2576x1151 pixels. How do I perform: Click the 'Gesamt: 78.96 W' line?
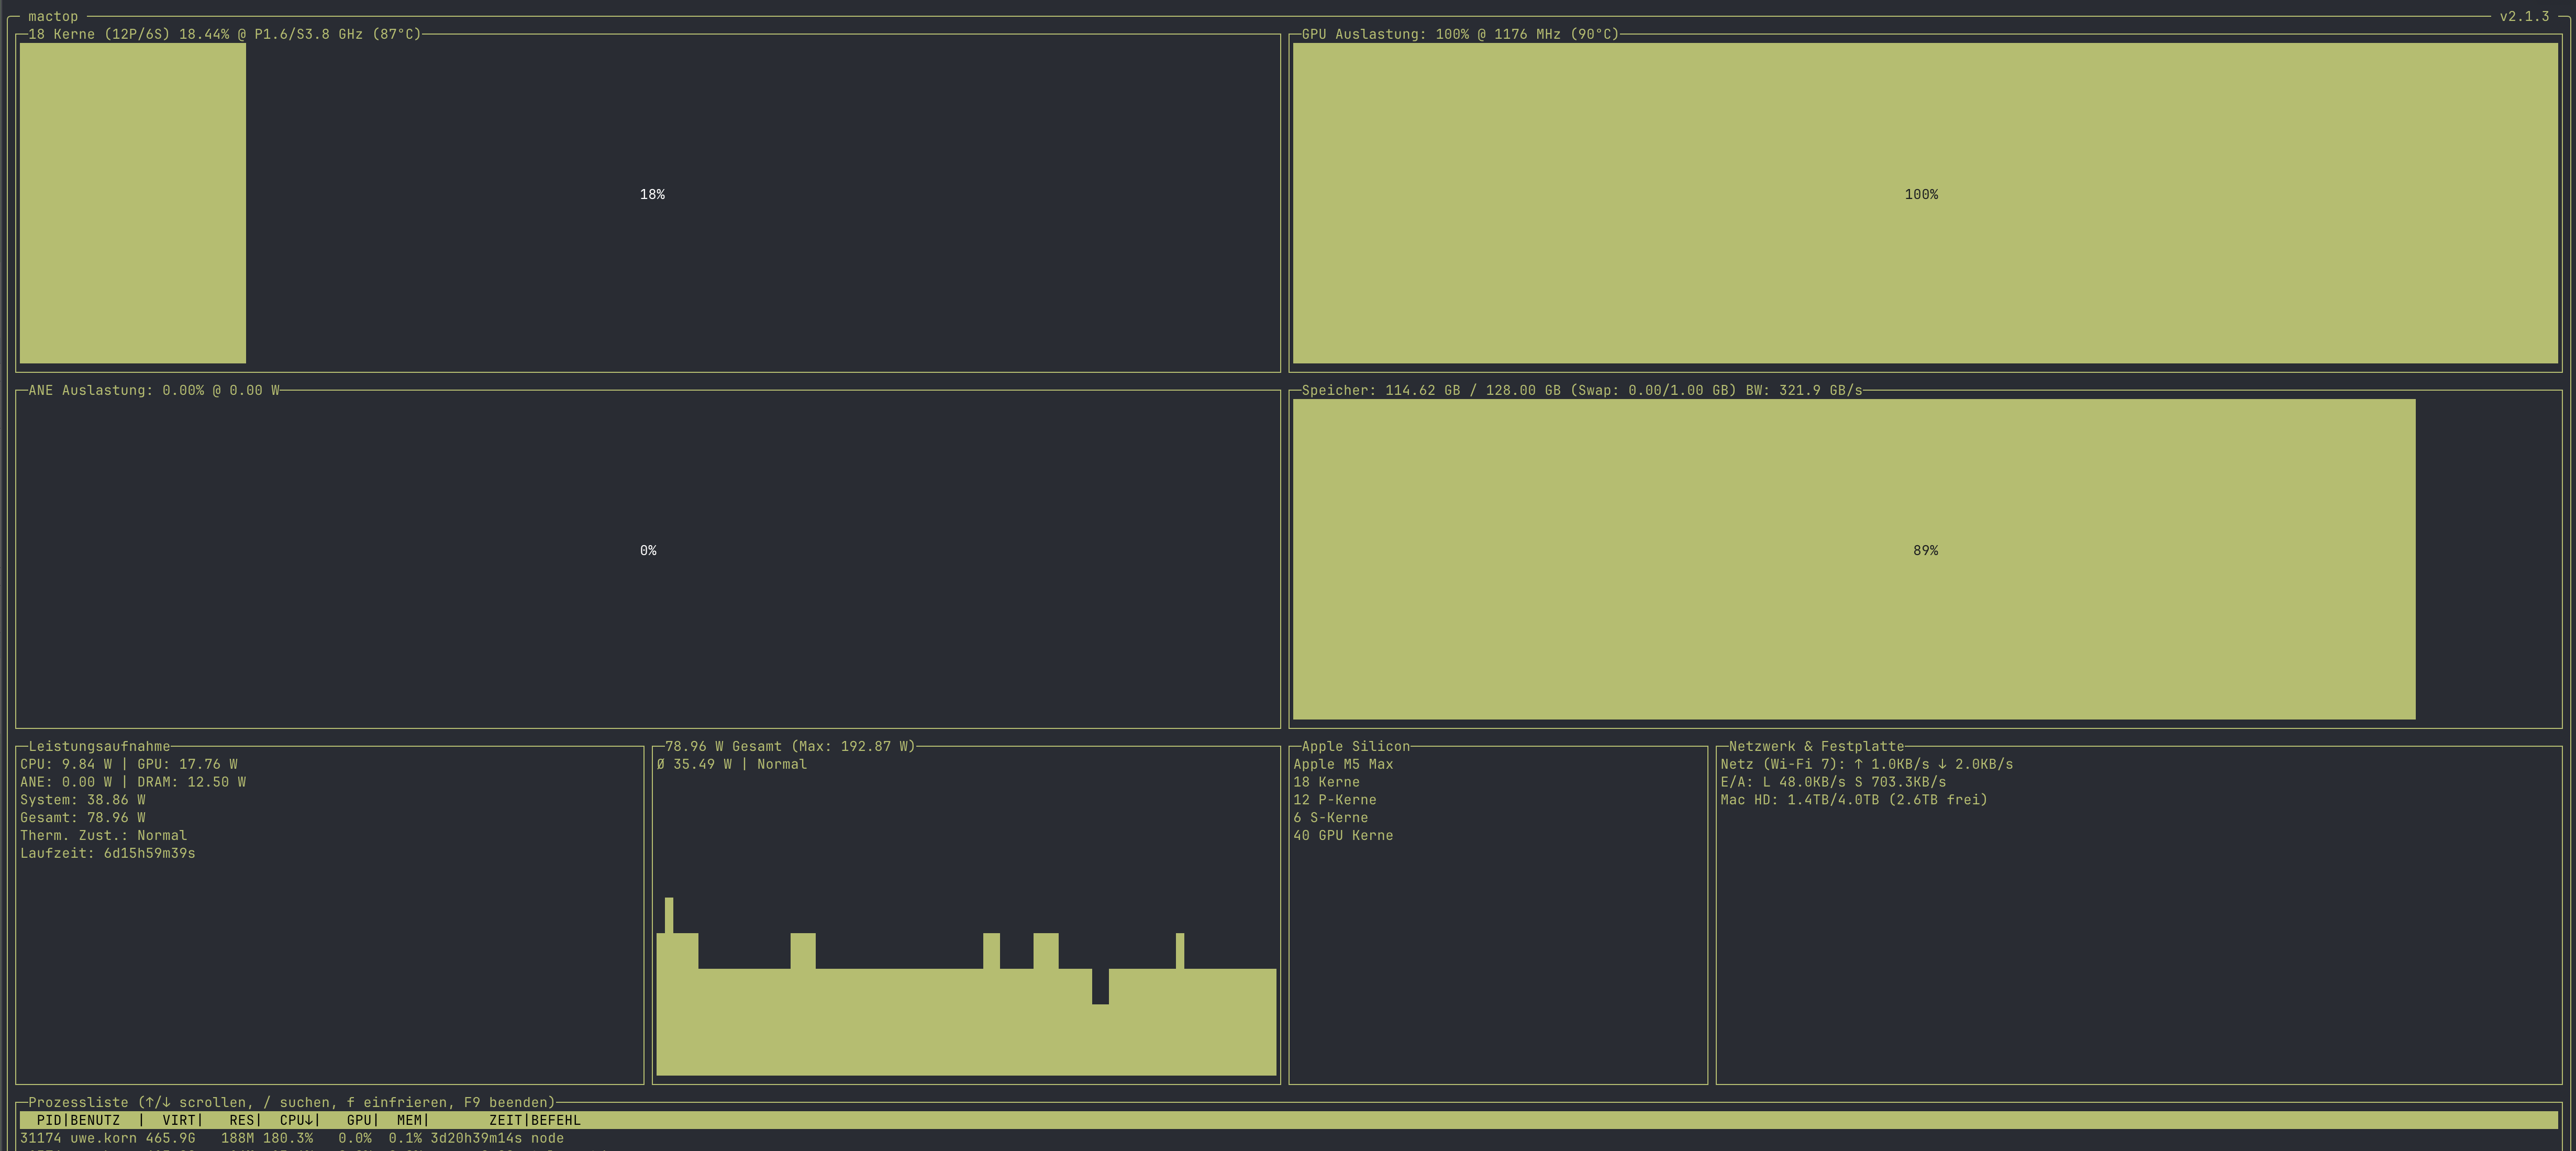point(83,818)
